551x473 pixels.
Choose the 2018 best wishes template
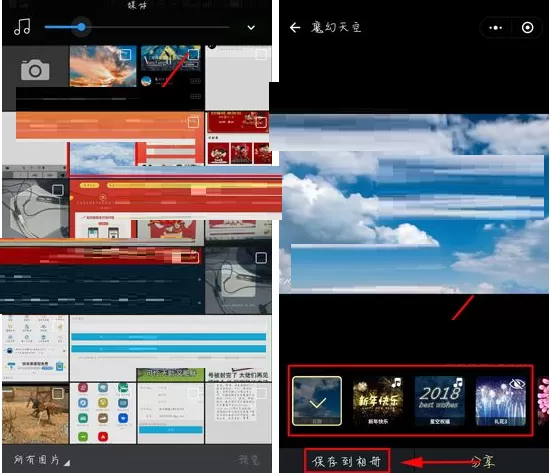(x=440, y=401)
